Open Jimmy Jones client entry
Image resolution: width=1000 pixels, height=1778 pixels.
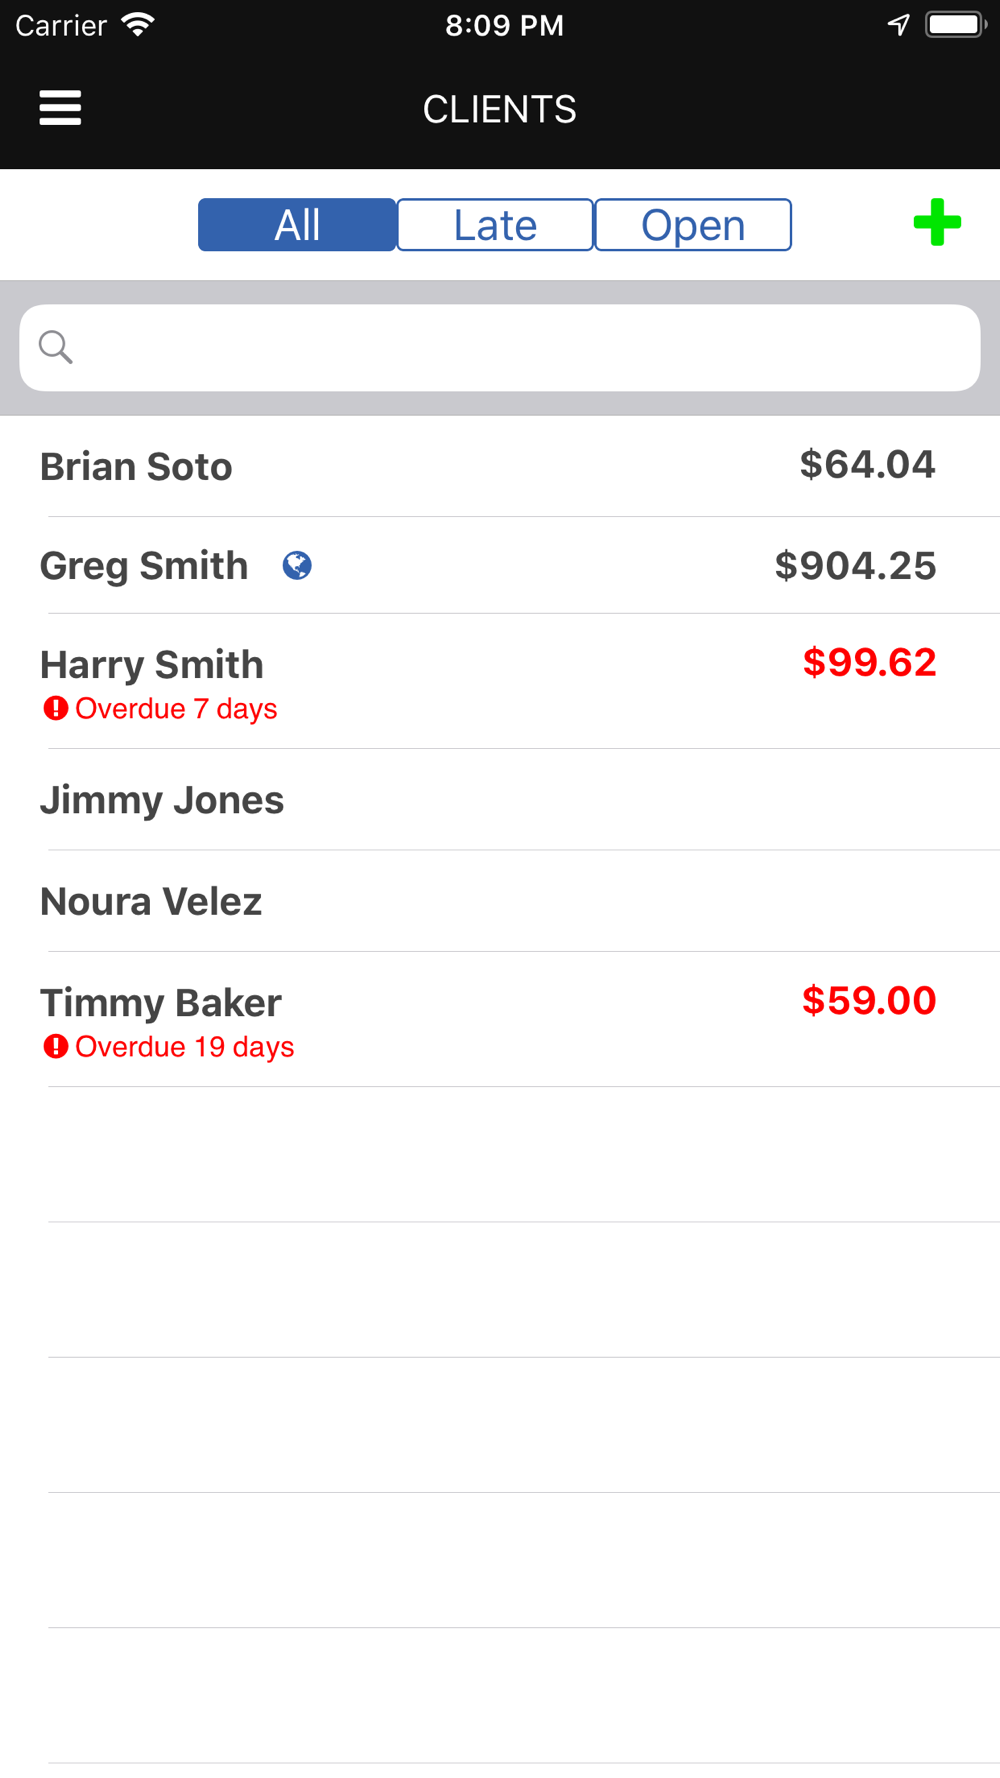click(x=162, y=800)
